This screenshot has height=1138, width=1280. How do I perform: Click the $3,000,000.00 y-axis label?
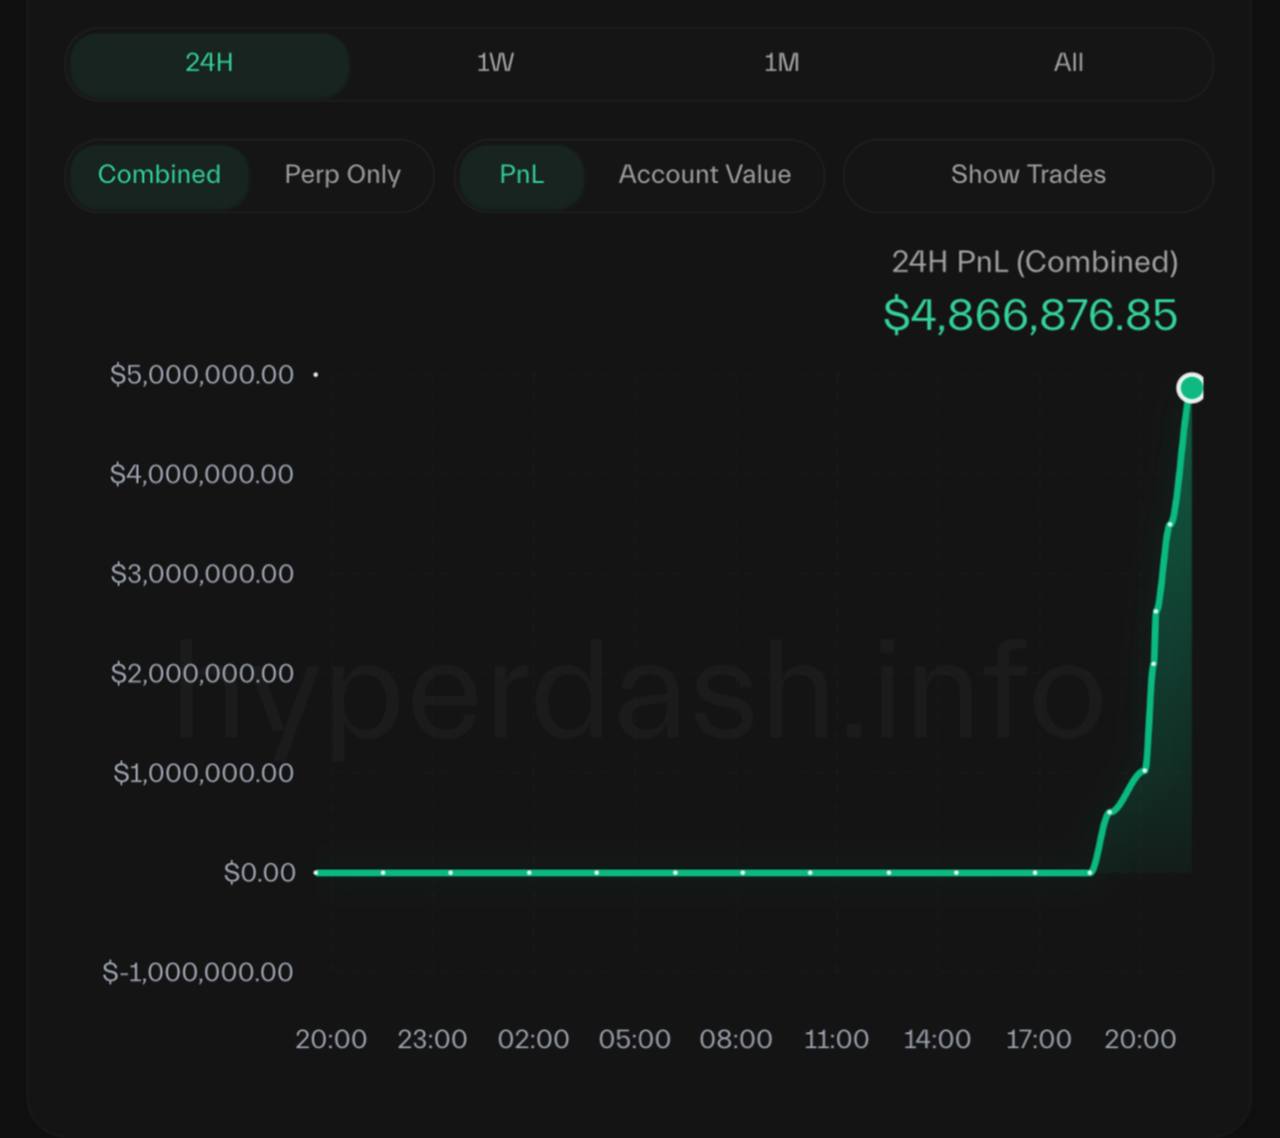pyautogui.click(x=202, y=574)
